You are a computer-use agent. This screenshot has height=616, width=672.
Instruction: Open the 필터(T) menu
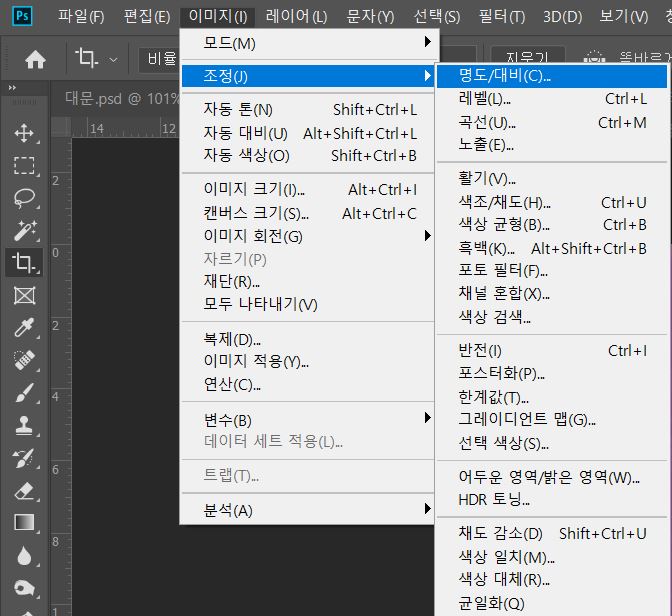(x=501, y=17)
